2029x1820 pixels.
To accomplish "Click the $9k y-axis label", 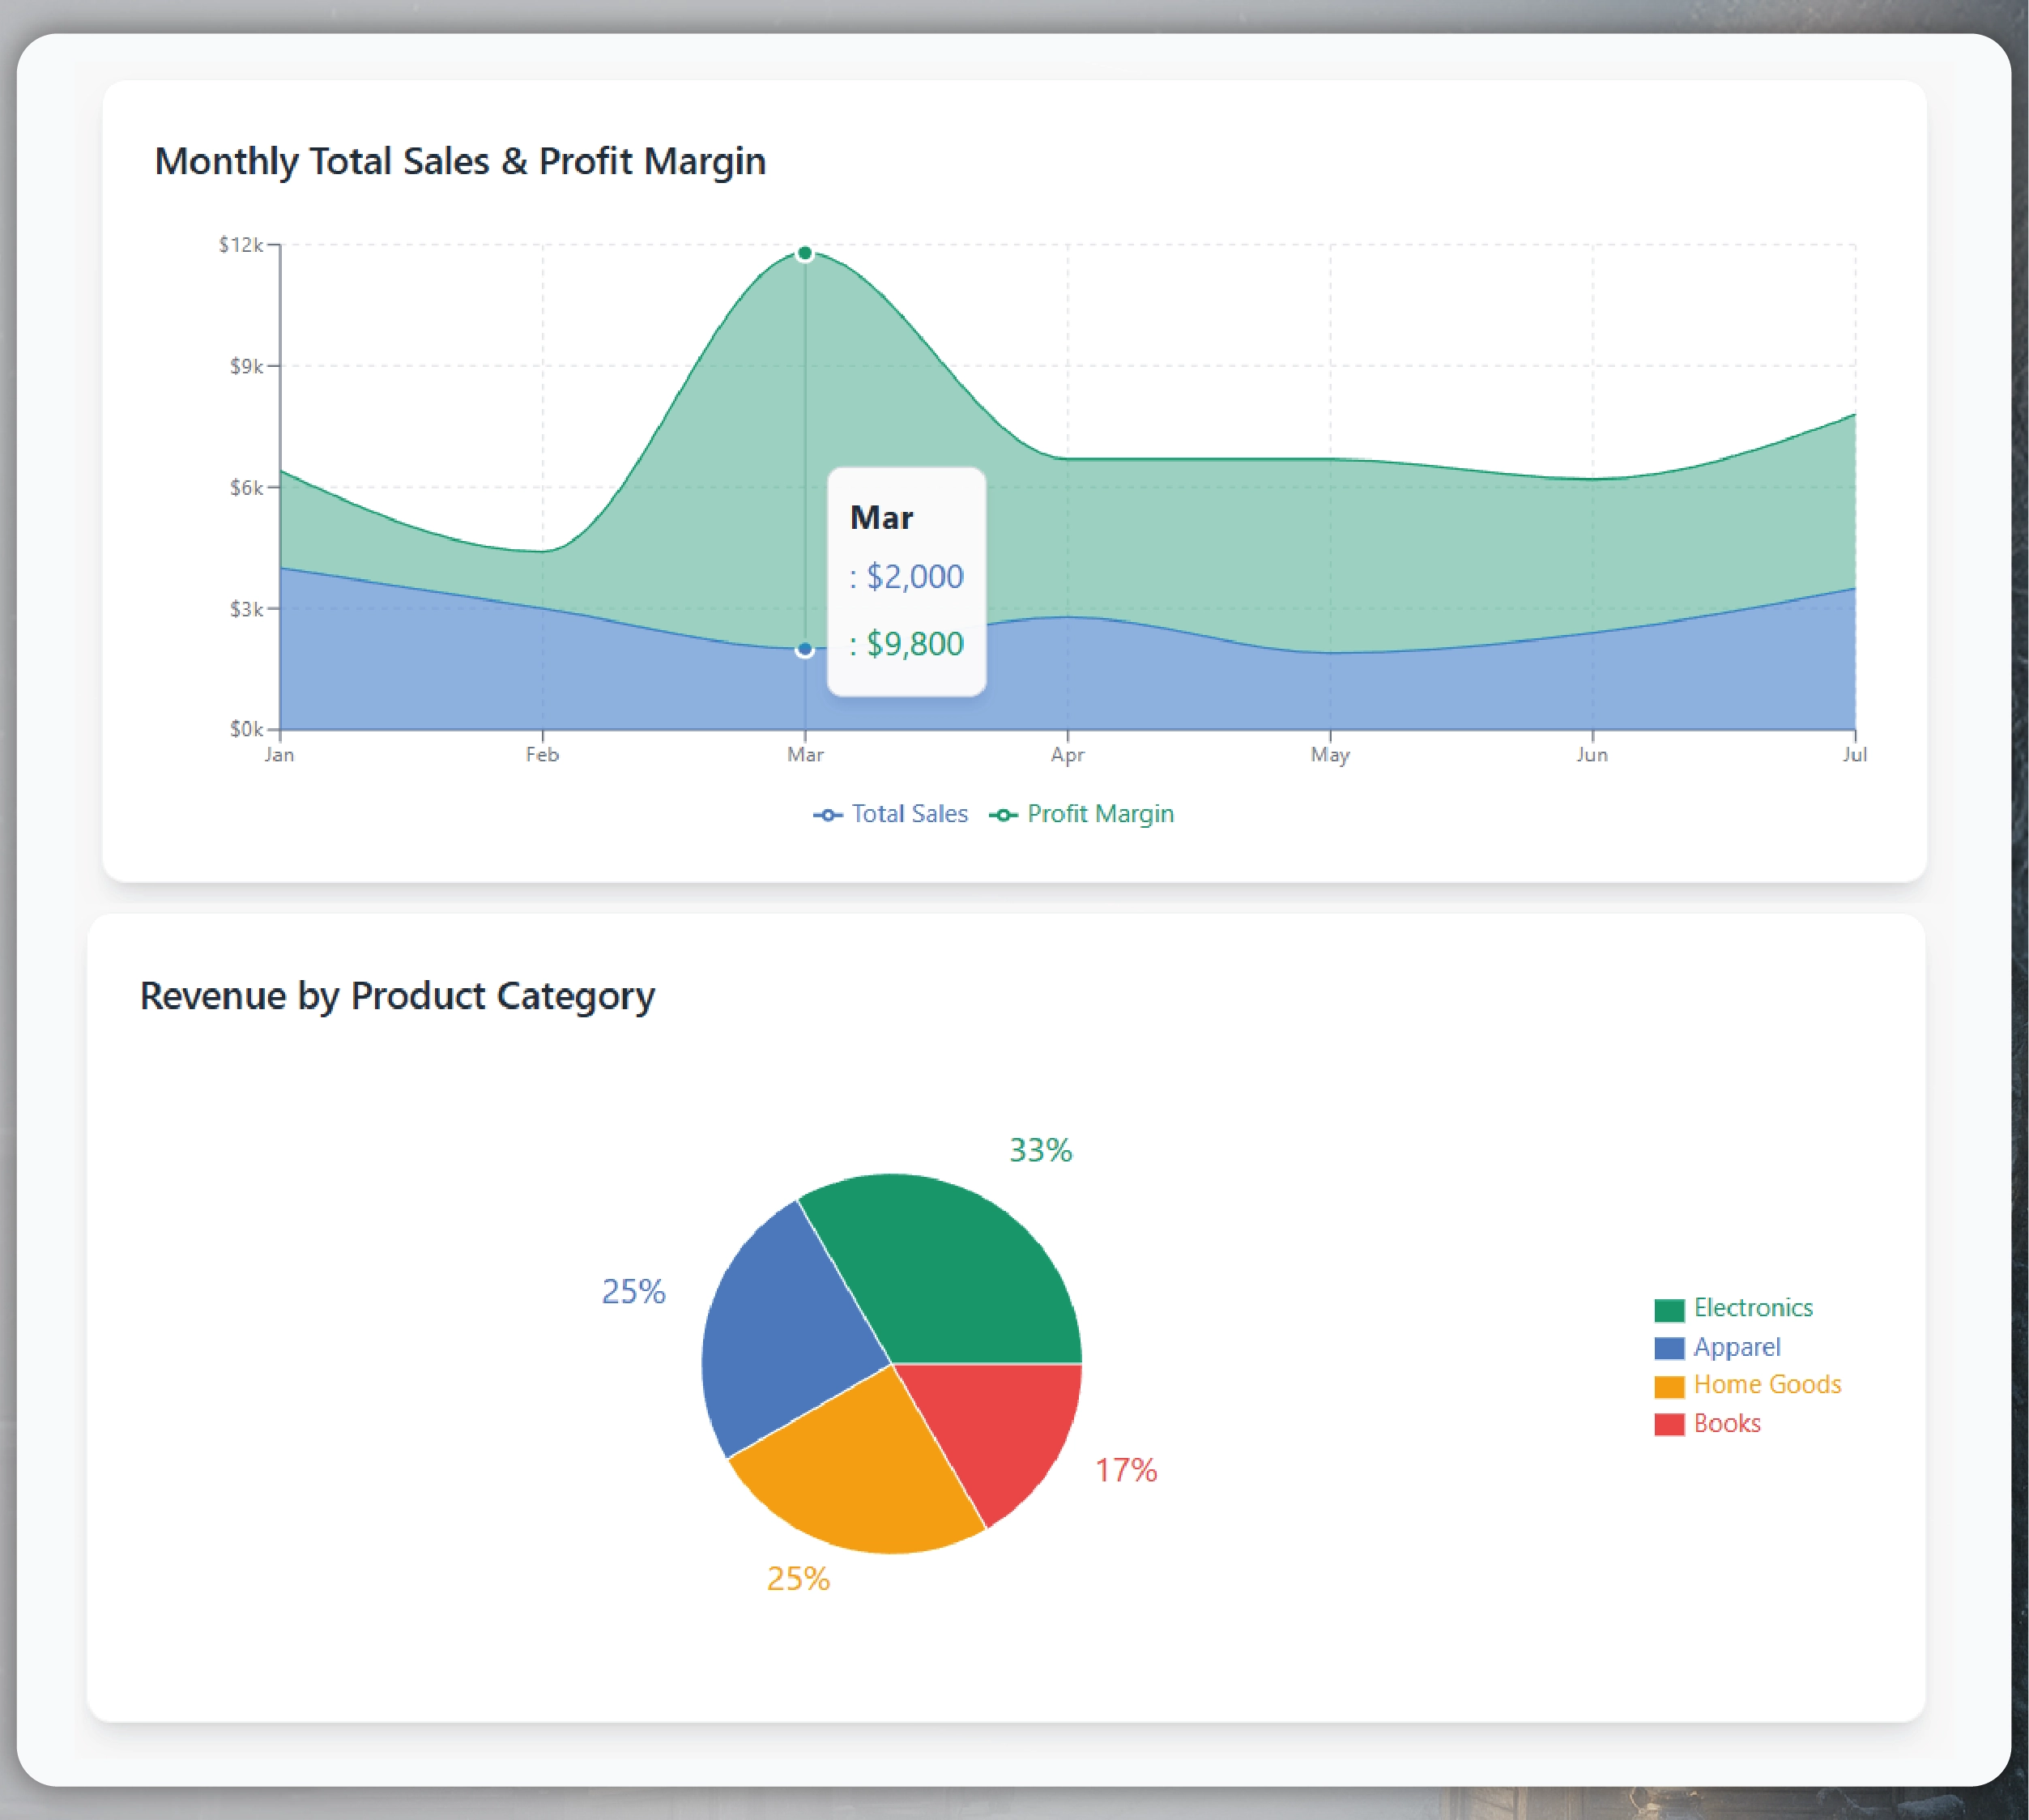I will pyautogui.click(x=247, y=366).
